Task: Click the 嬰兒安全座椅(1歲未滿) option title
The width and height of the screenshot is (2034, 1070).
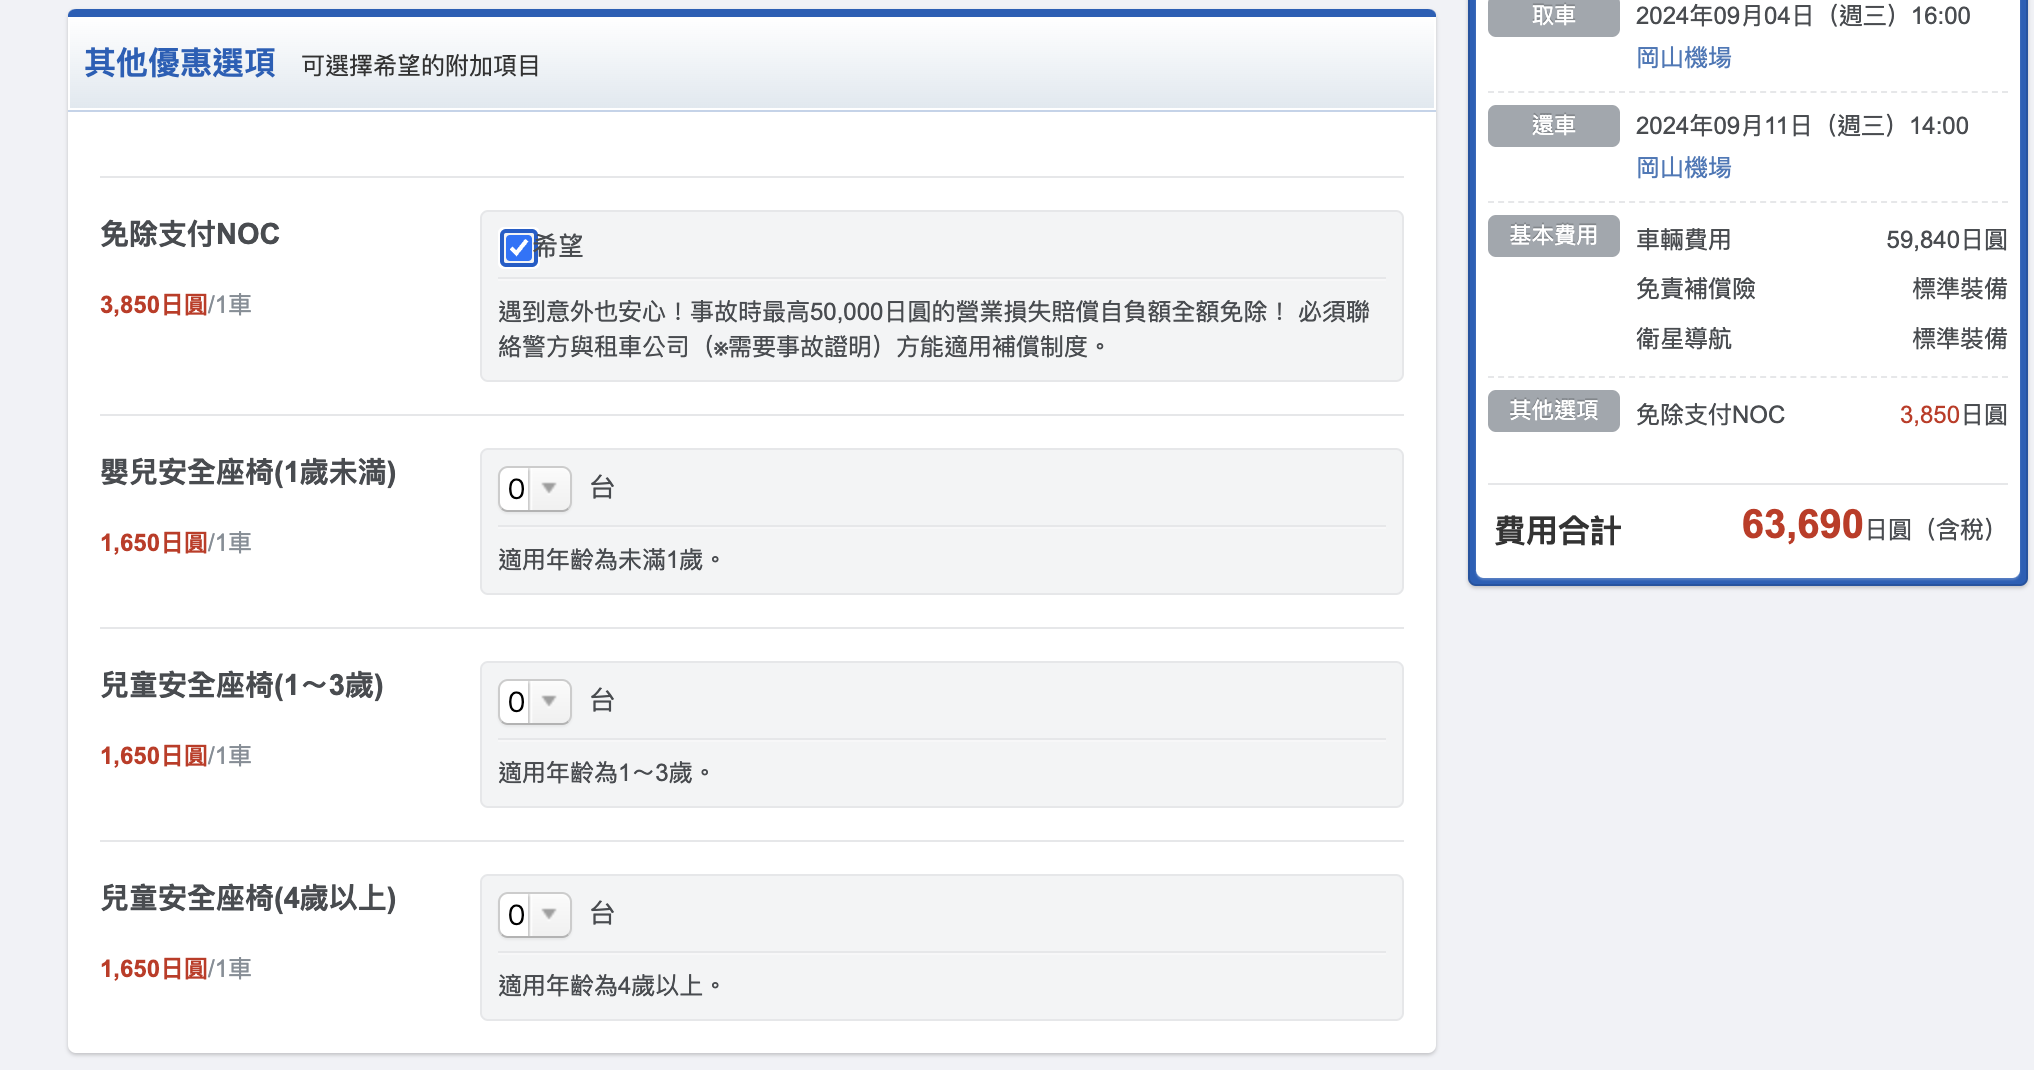Action: click(x=248, y=472)
